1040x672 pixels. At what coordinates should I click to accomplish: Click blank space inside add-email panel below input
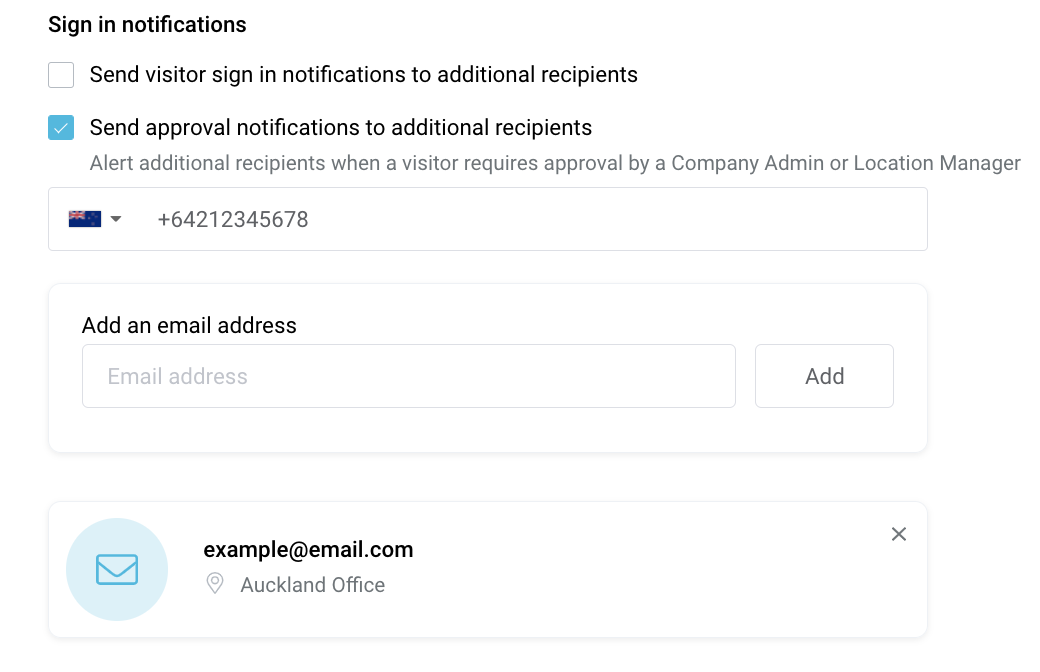pos(488,430)
